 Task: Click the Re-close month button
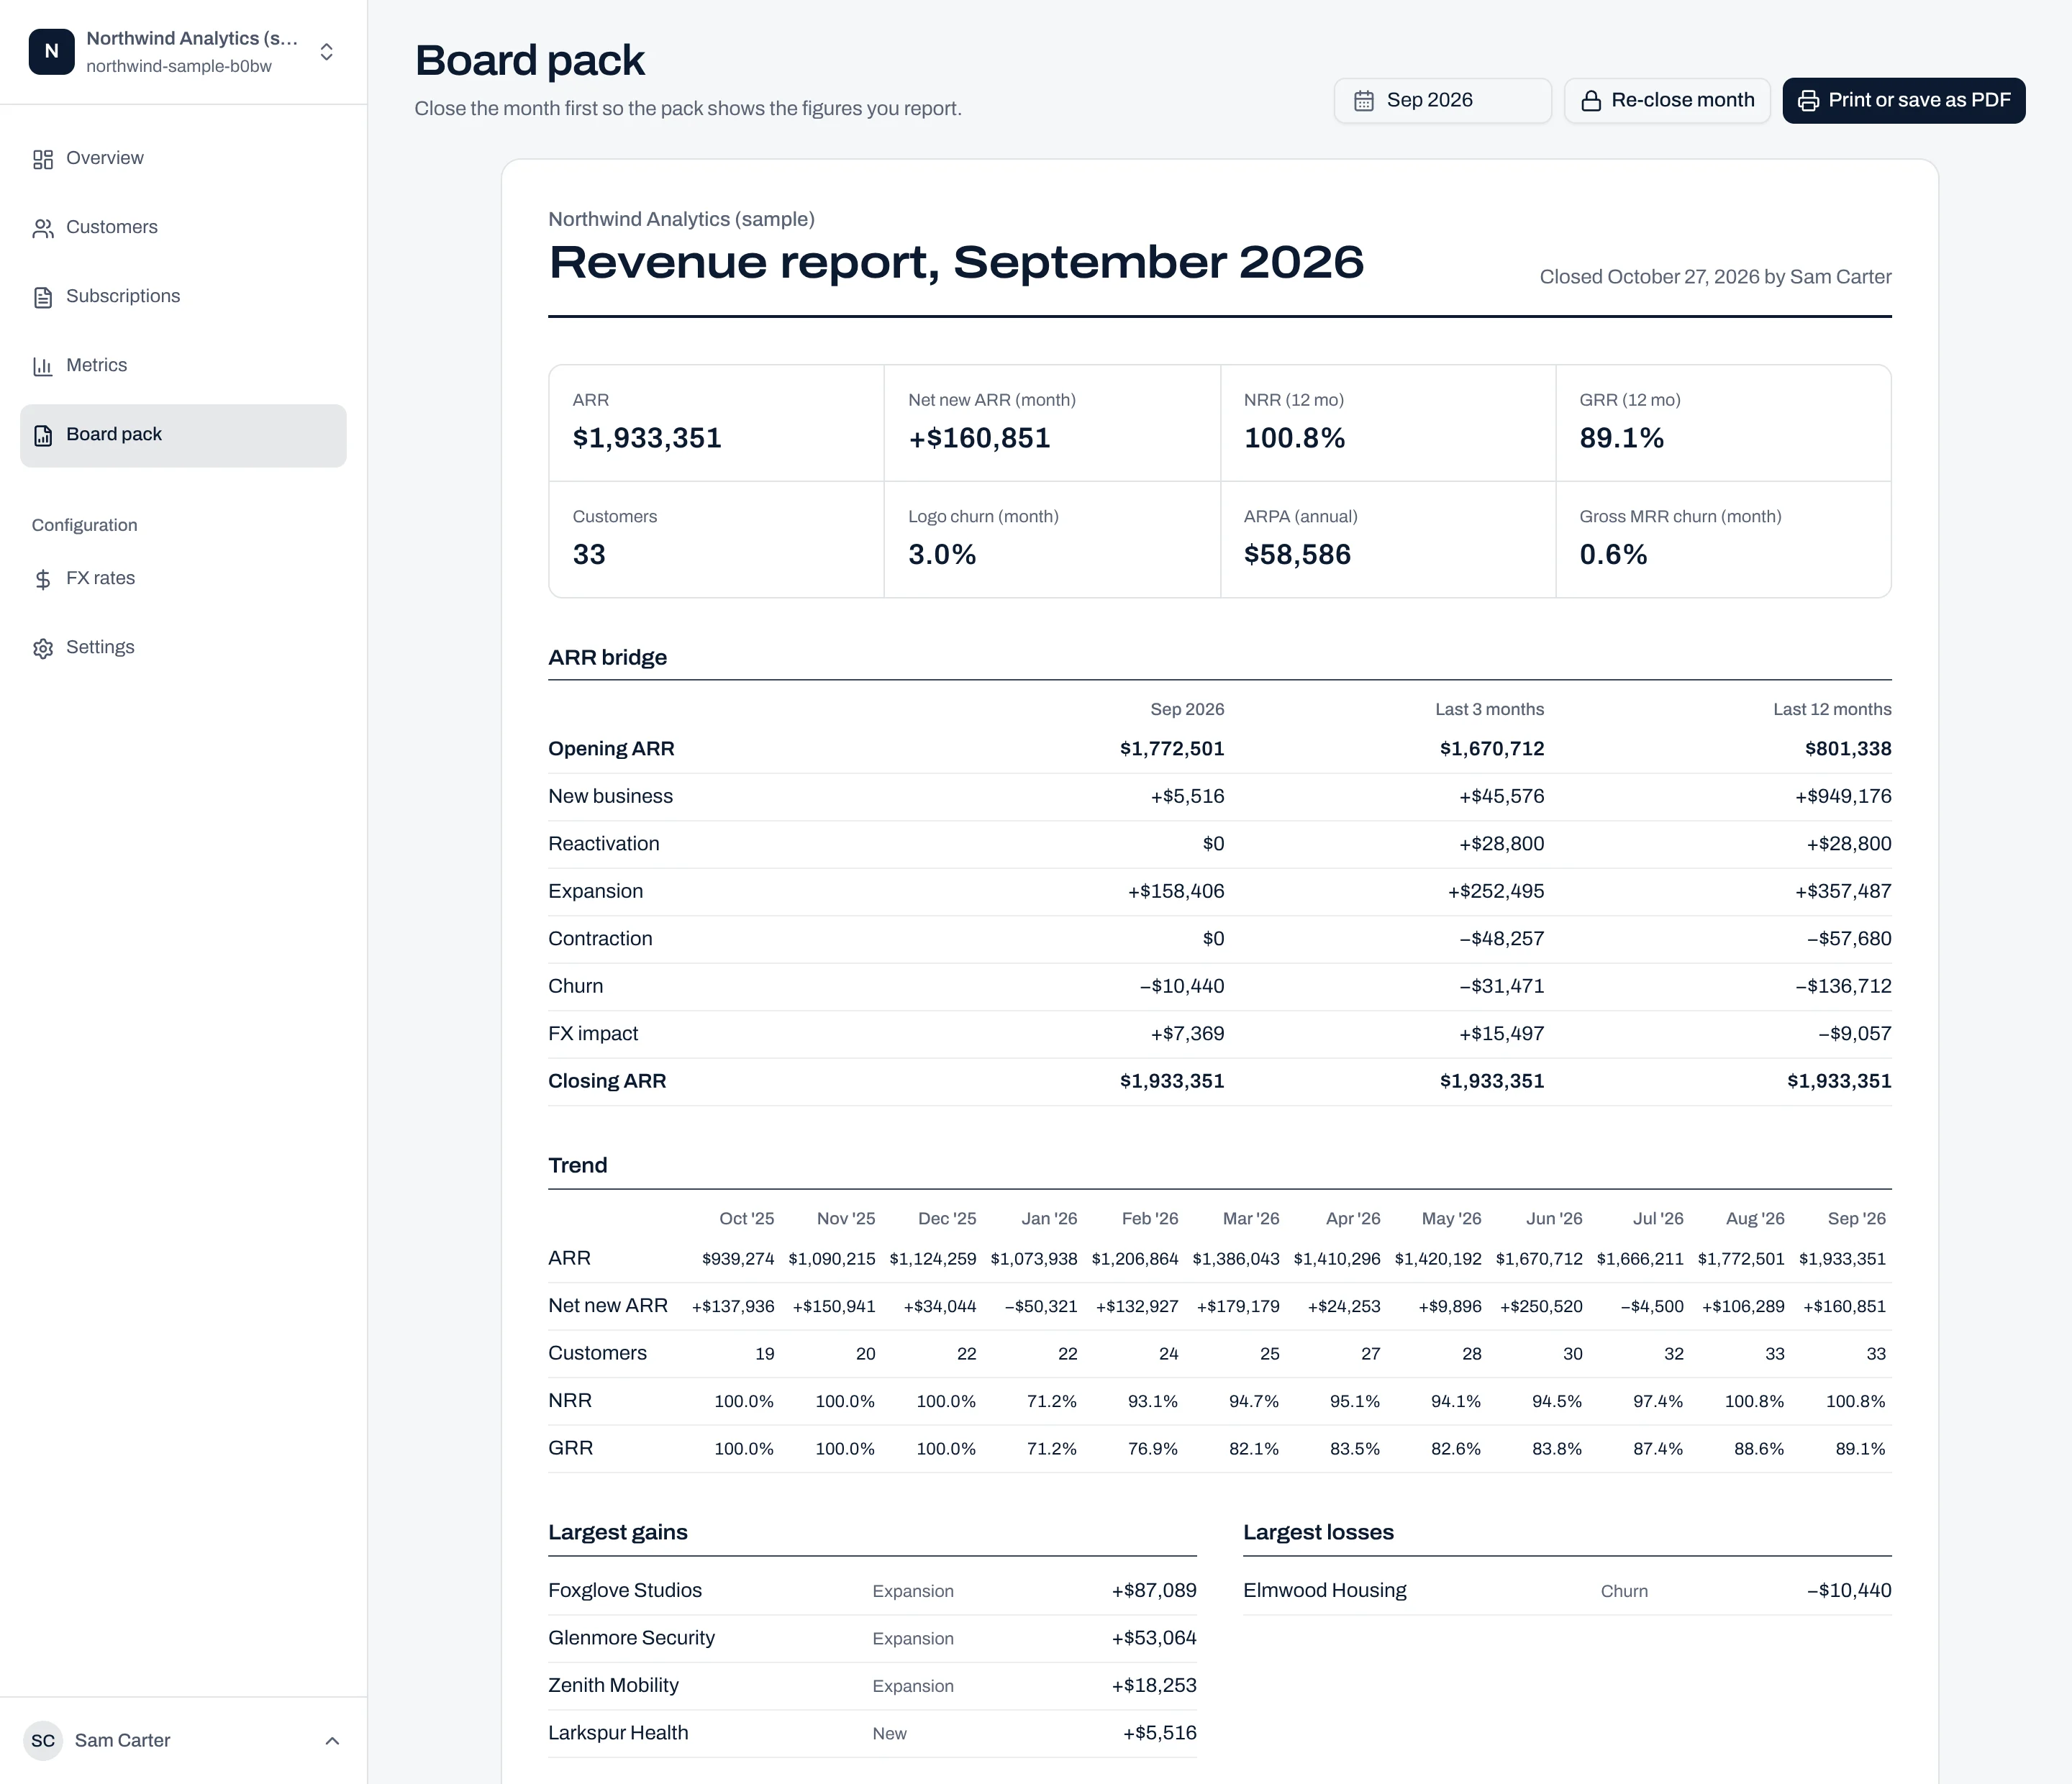pyautogui.click(x=1667, y=101)
